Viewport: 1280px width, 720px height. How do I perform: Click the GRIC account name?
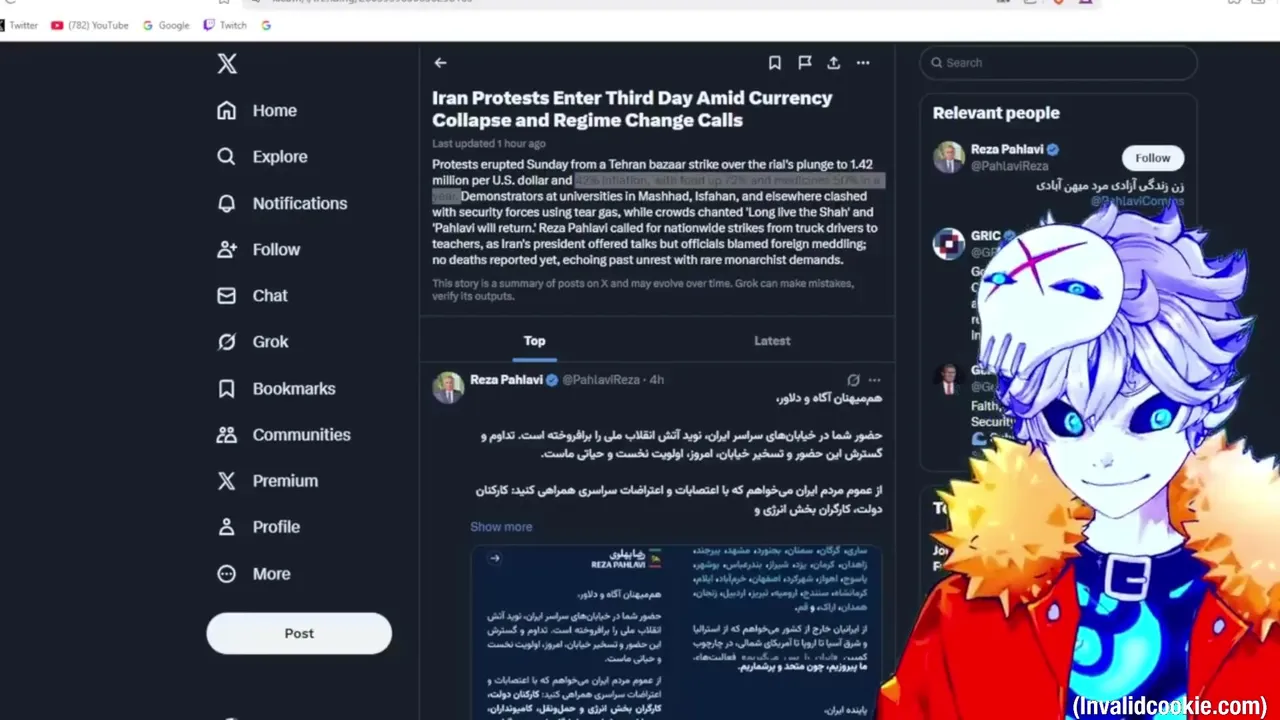pyautogui.click(x=986, y=236)
